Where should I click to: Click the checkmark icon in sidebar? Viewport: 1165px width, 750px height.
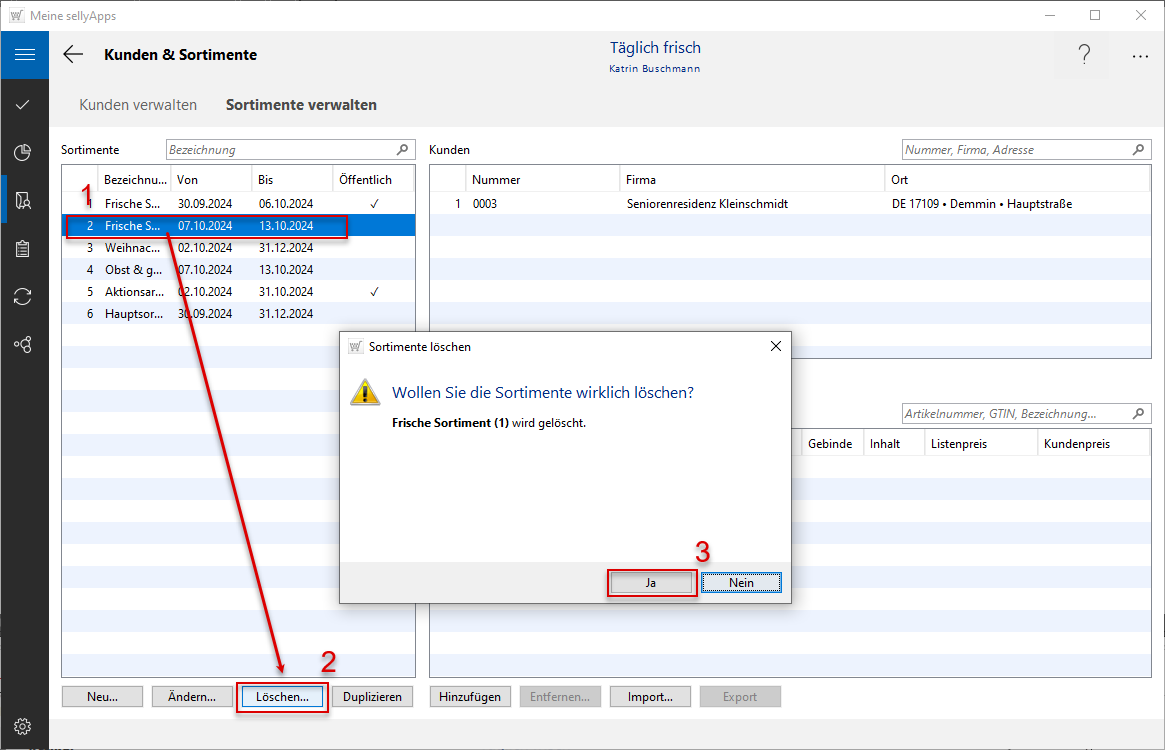tap(24, 105)
